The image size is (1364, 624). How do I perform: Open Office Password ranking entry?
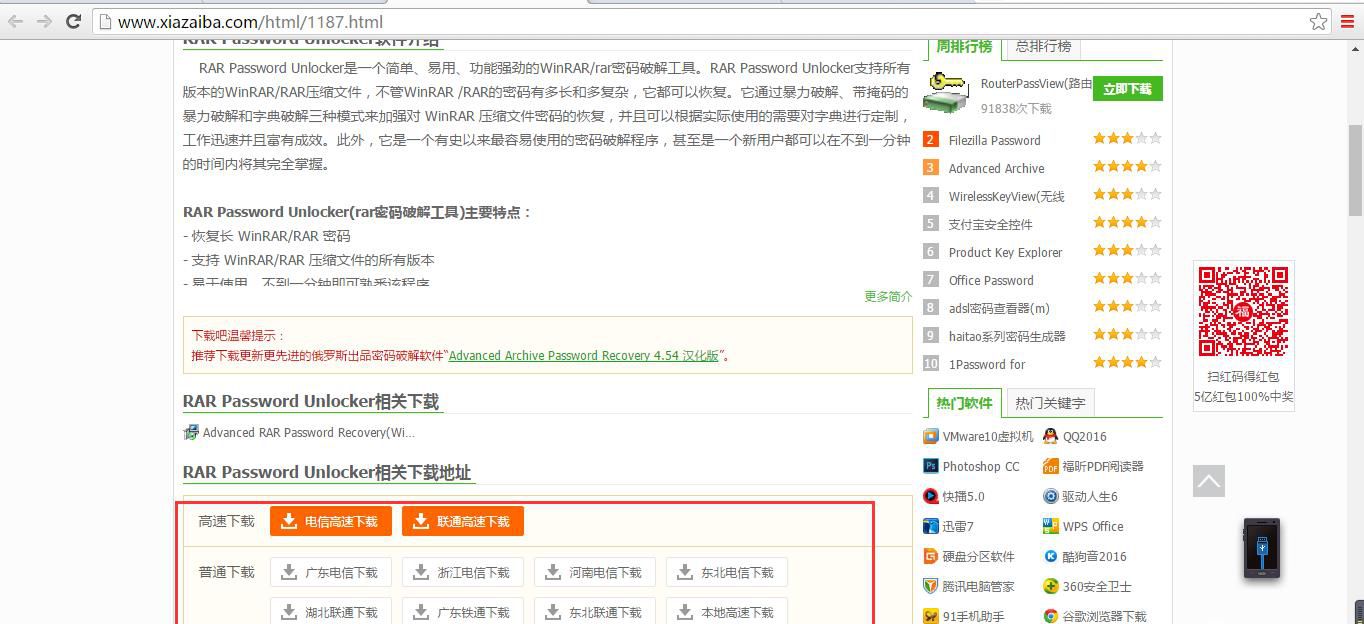991,280
